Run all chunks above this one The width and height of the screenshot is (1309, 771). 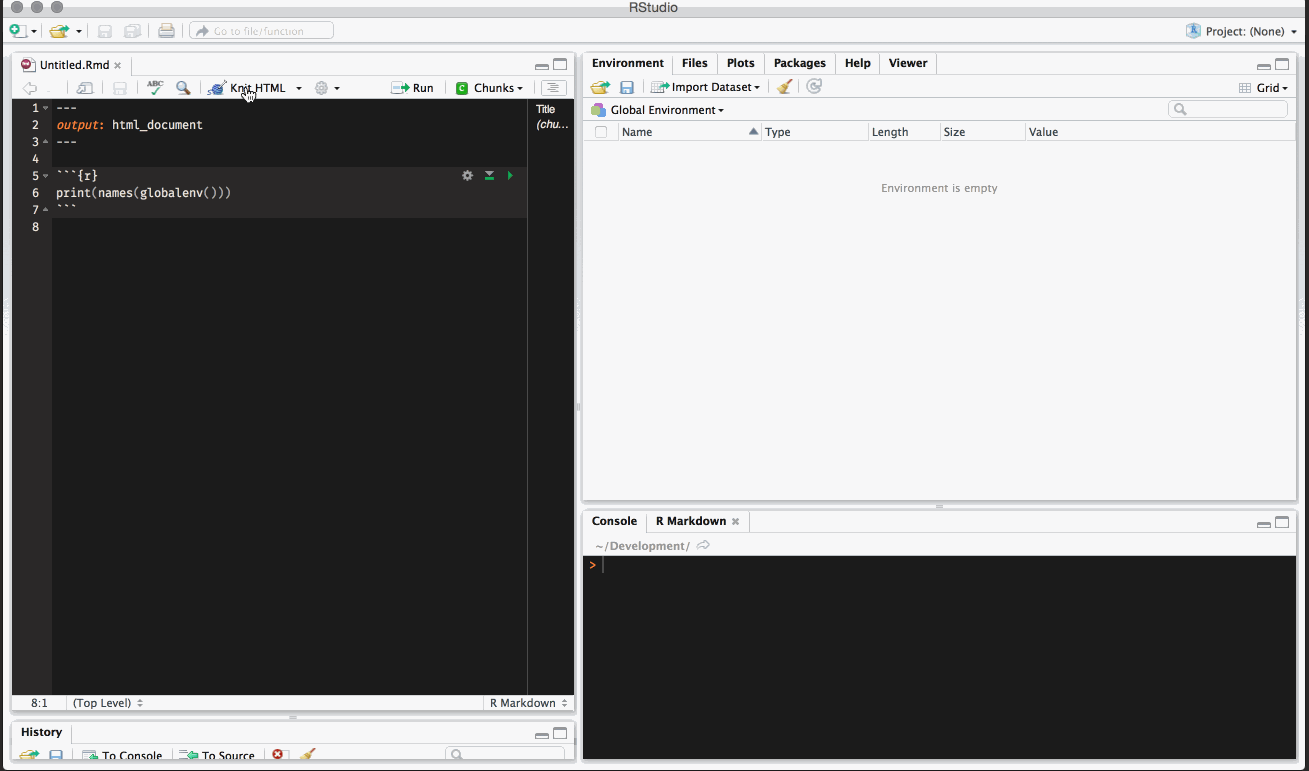488,175
